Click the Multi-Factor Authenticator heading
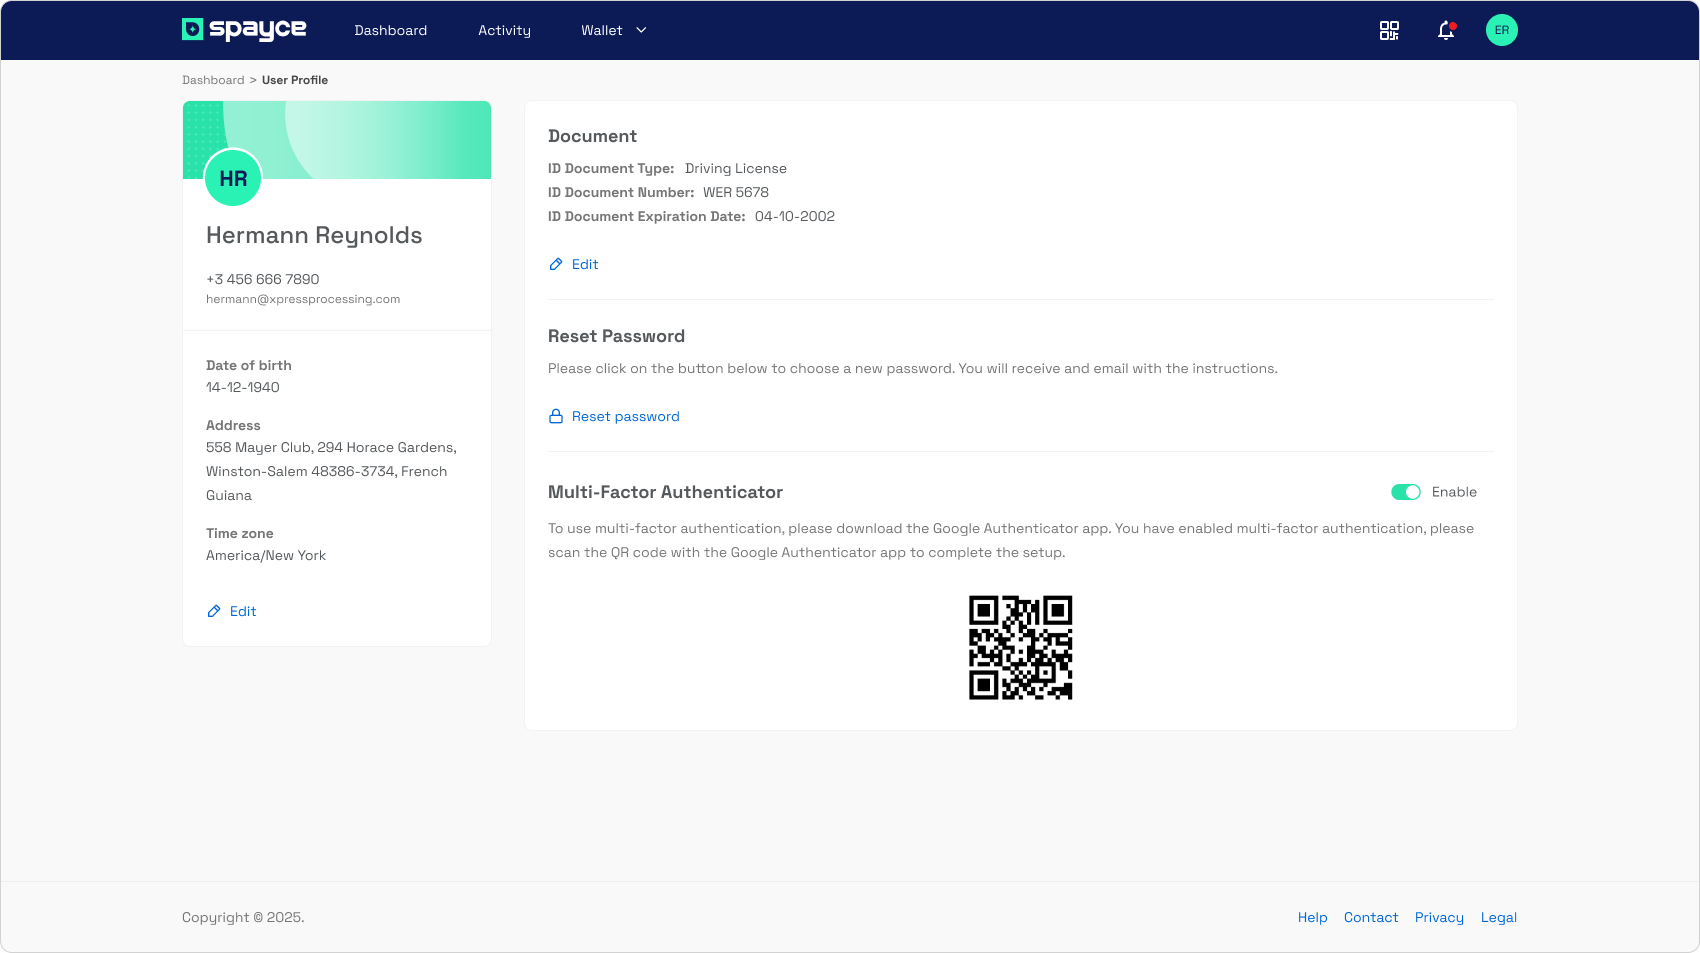The image size is (1700, 953). (x=665, y=492)
